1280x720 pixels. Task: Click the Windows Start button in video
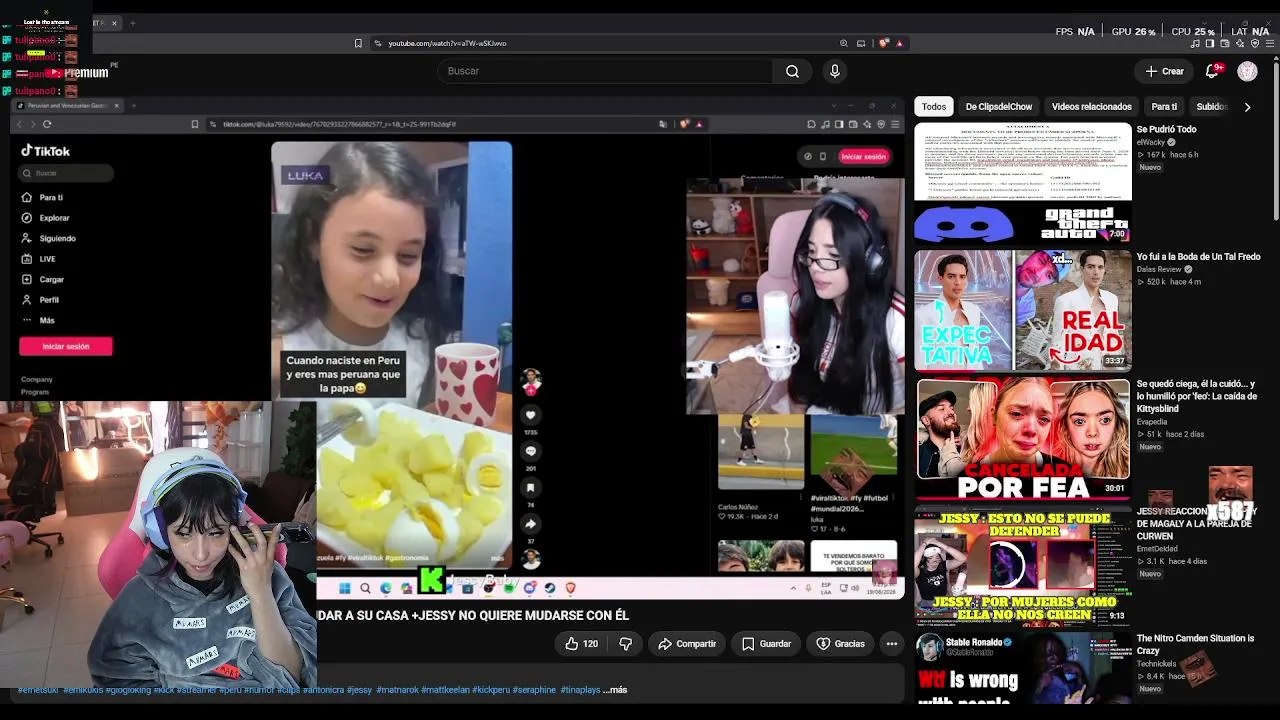point(345,588)
